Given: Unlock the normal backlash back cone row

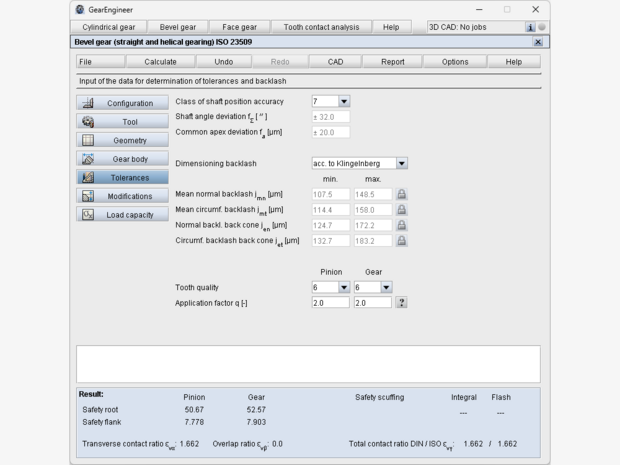Looking at the screenshot, I should [402, 226].
